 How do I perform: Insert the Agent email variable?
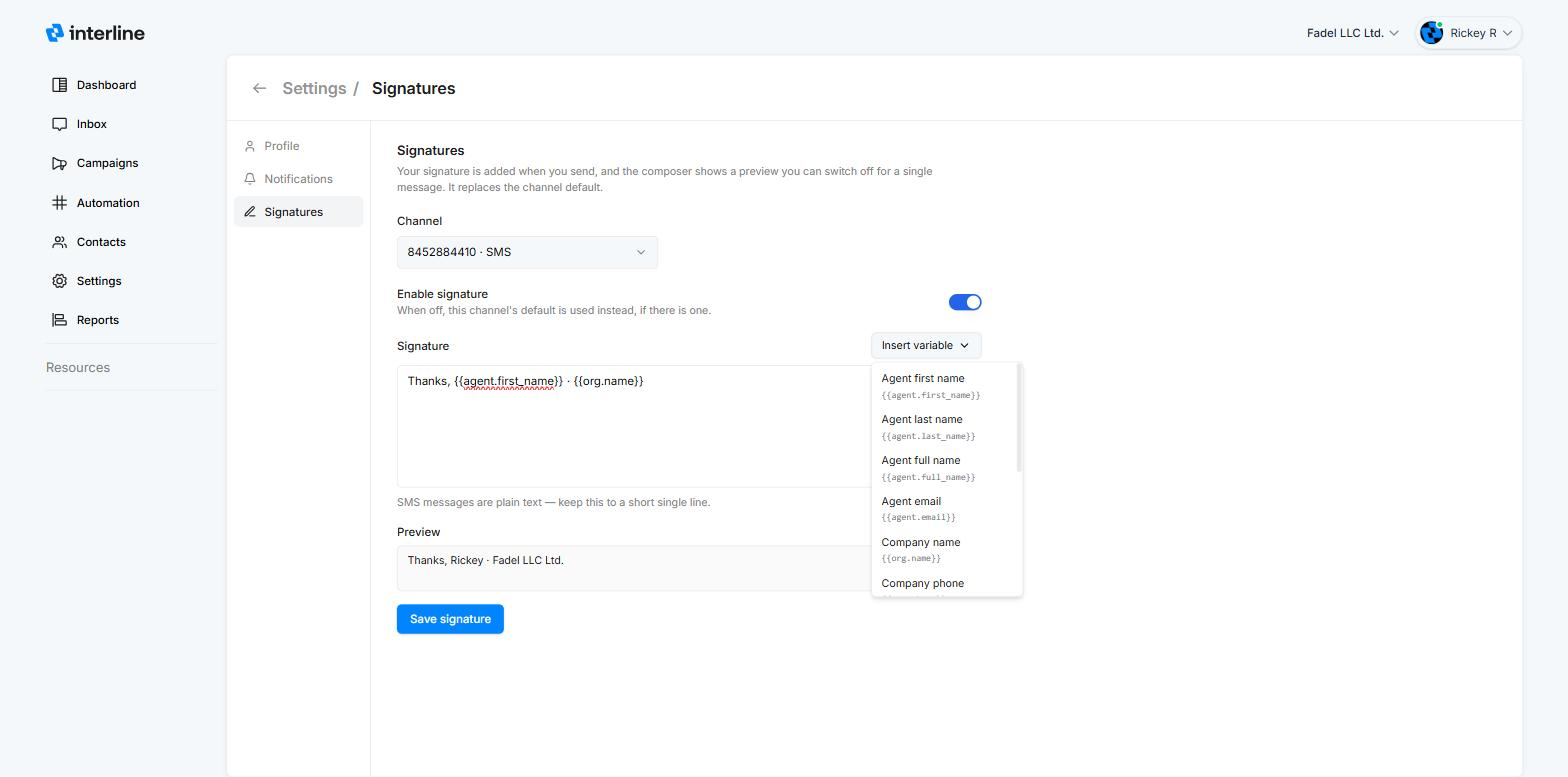(x=944, y=509)
